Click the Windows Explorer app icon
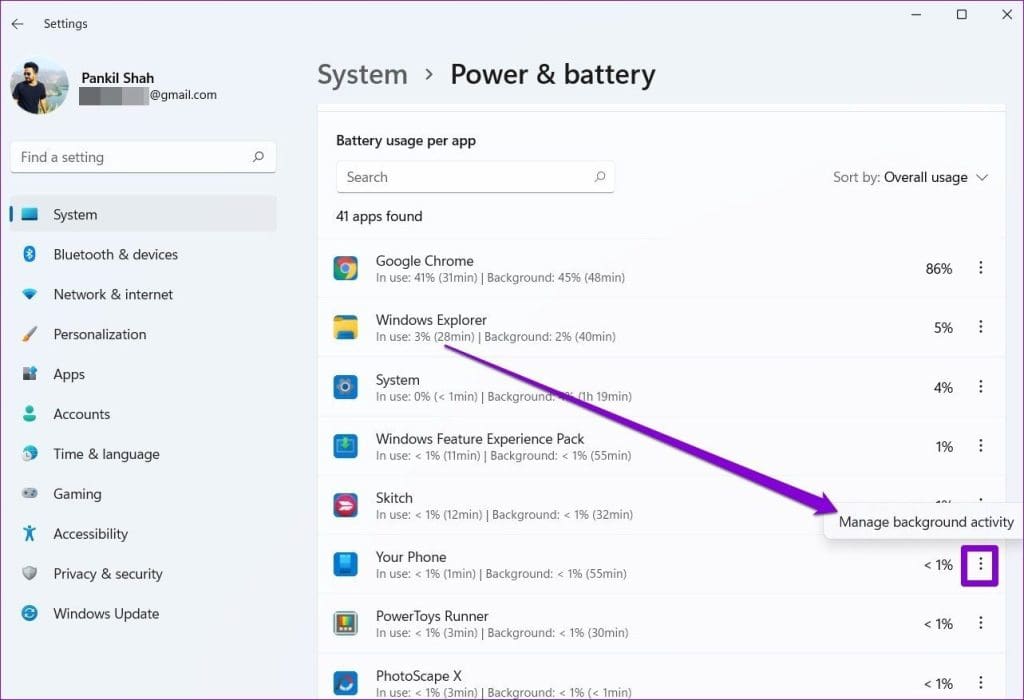Viewport: 1024px width, 700px height. (x=345, y=327)
